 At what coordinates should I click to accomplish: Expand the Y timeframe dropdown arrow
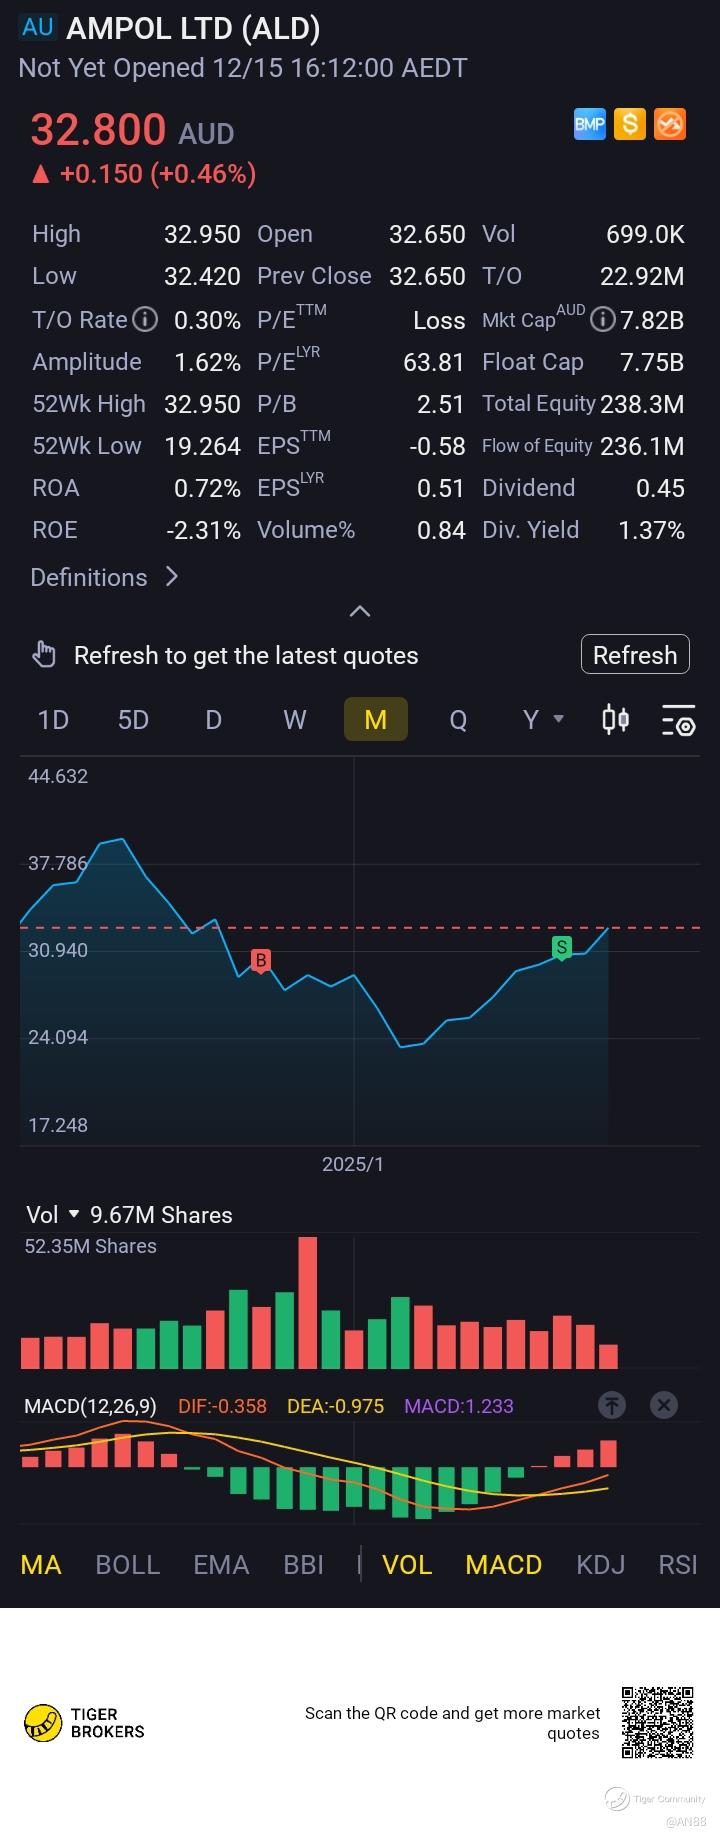[x=559, y=719]
